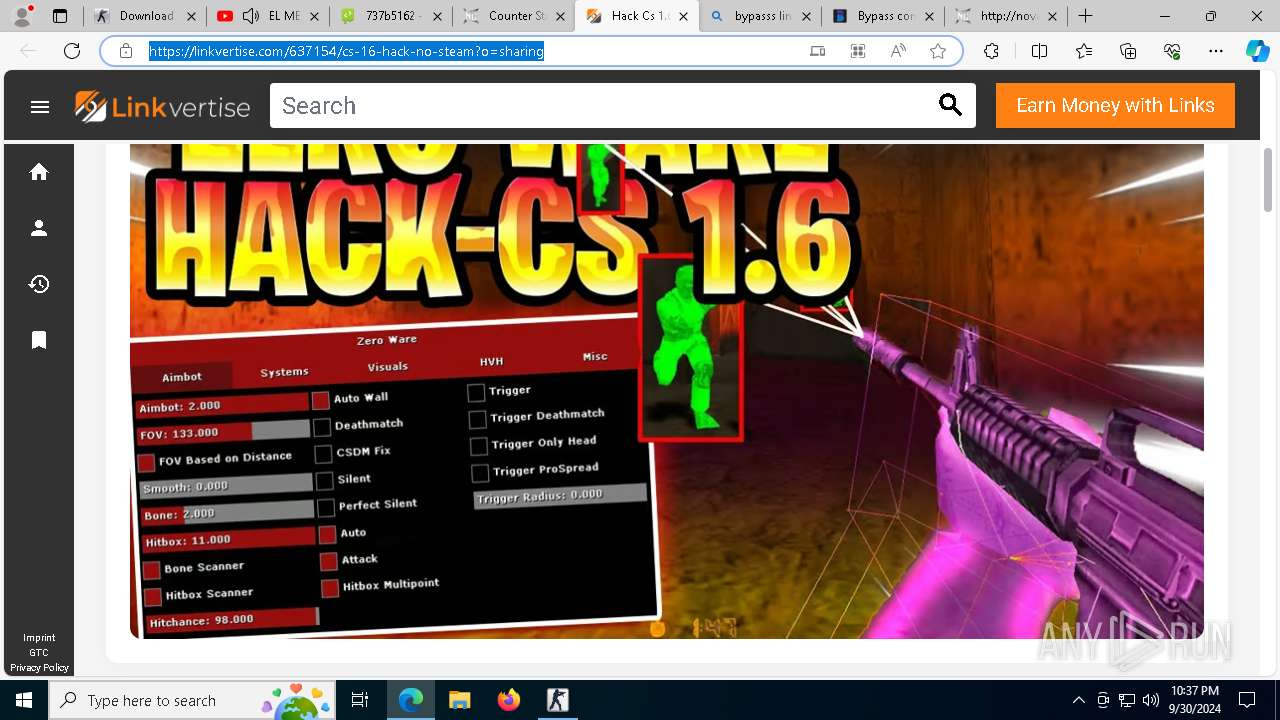
Task: Switch to the bypasss lin tab
Action: (x=759, y=16)
